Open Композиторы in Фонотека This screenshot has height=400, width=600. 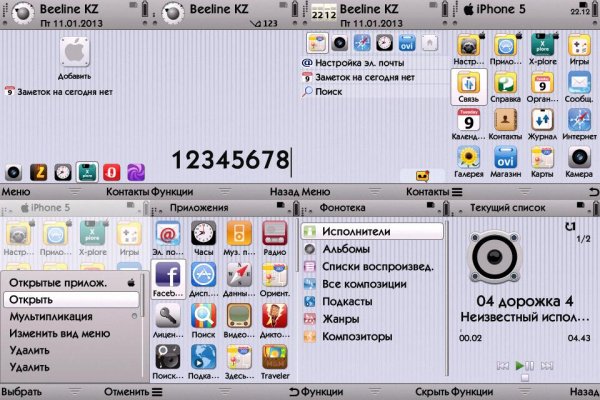372,336
